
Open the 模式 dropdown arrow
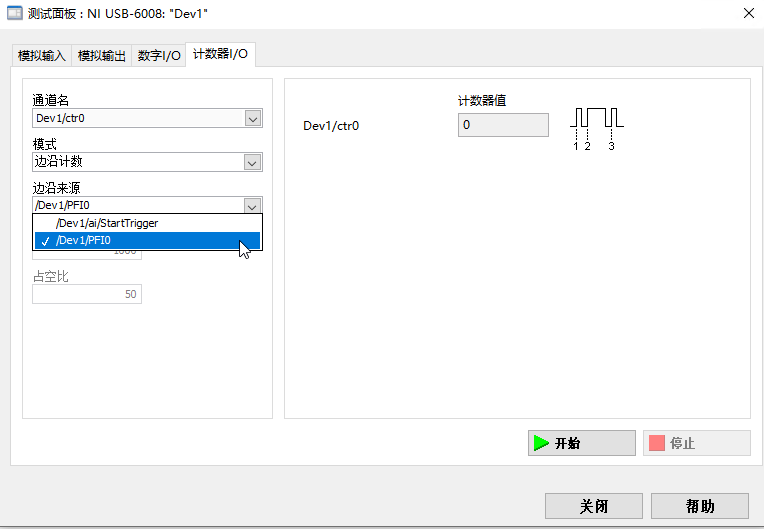pyautogui.click(x=252, y=162)
